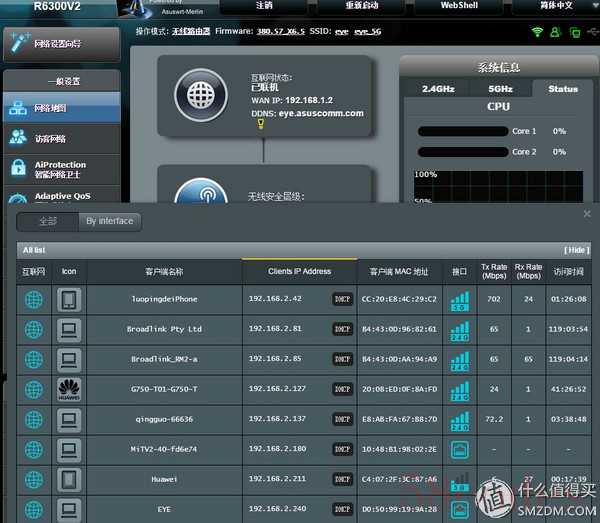Sort by Clients IP Address column
Viewport: 600px width, 523px height.
click(x=299, y=271)
